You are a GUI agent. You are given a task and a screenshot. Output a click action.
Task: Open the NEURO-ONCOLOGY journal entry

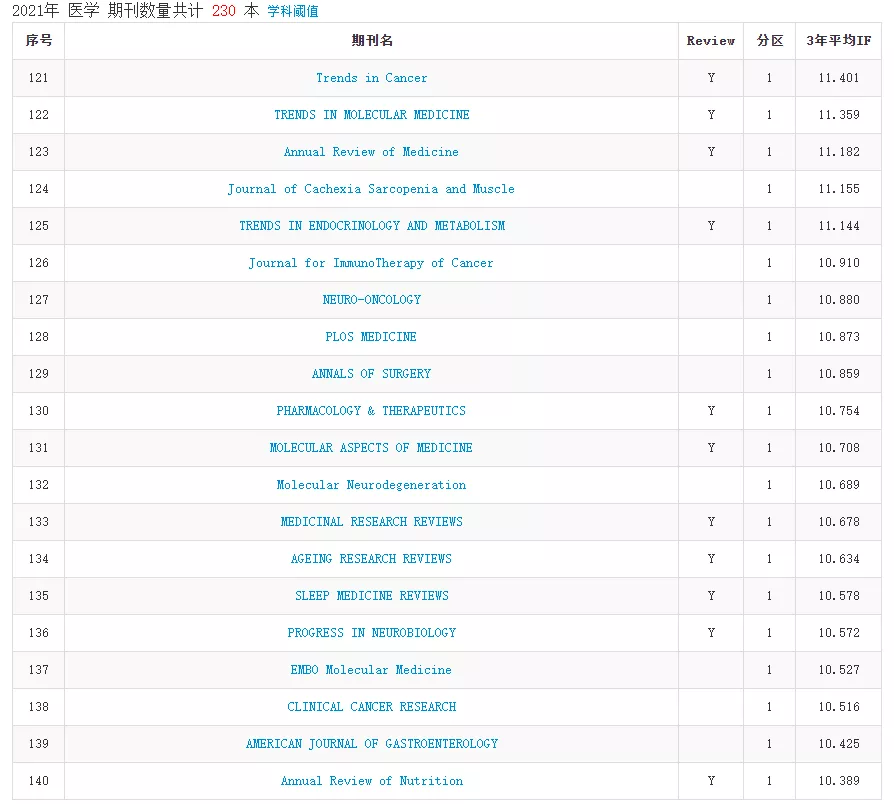[x=371, y=300]
